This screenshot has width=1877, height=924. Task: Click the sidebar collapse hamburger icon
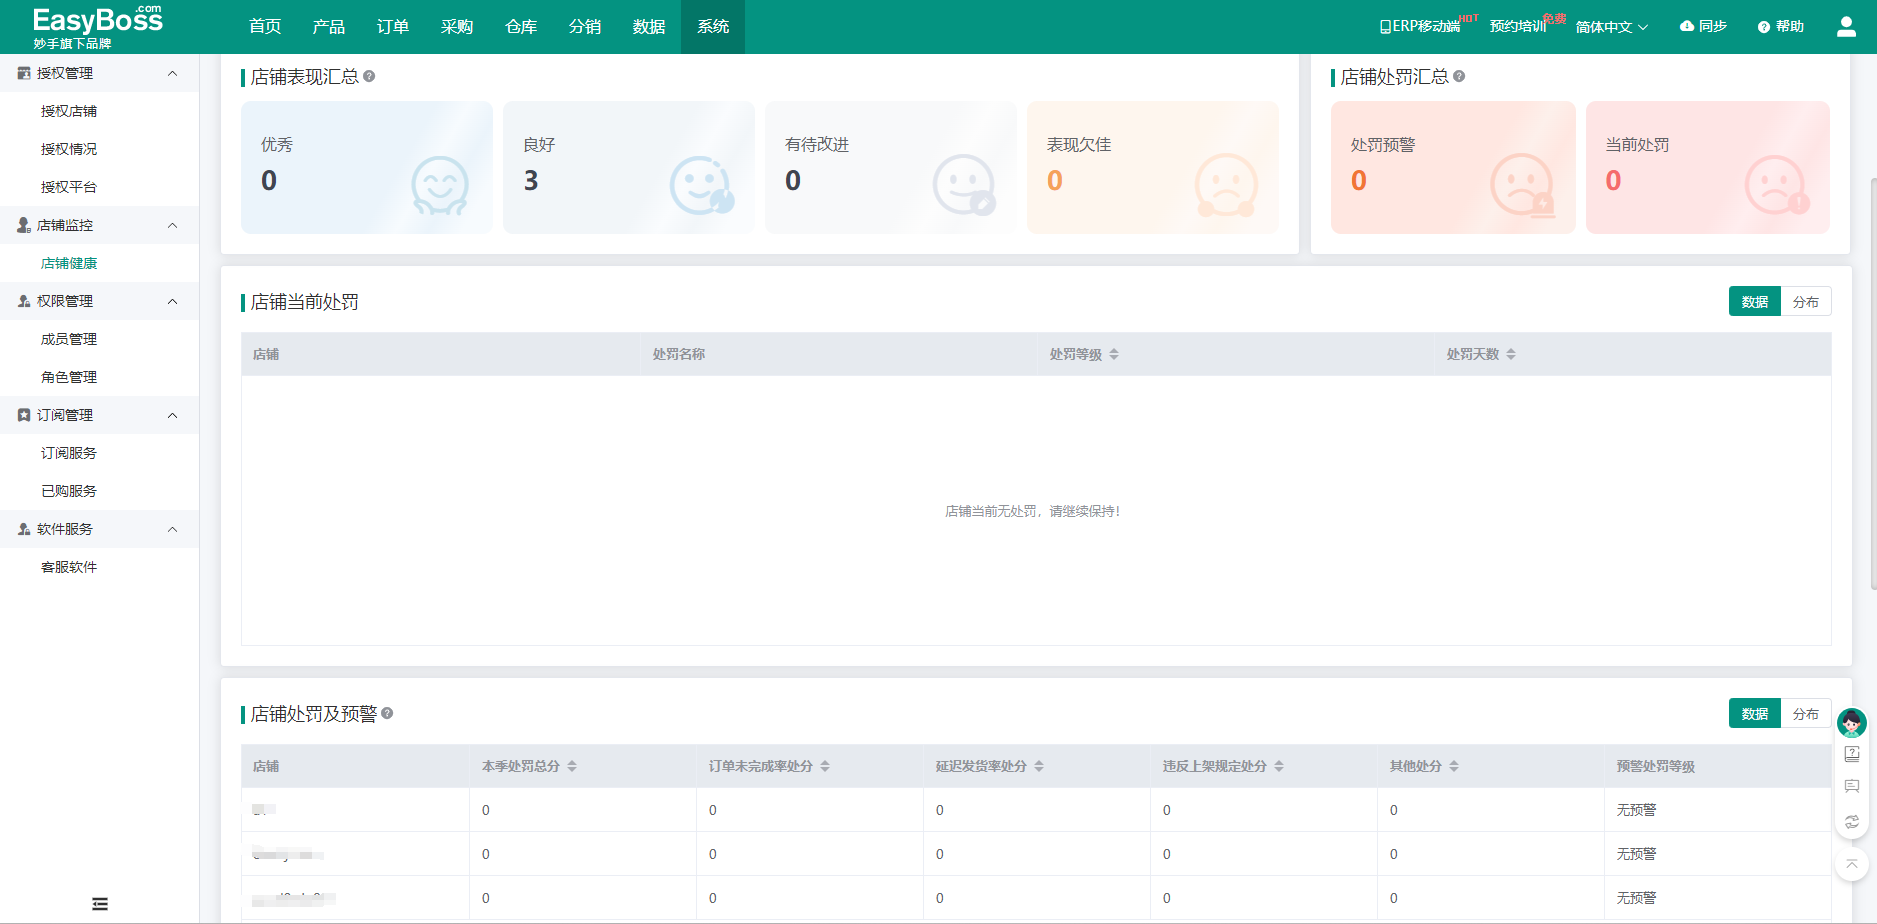pos(100,904)
